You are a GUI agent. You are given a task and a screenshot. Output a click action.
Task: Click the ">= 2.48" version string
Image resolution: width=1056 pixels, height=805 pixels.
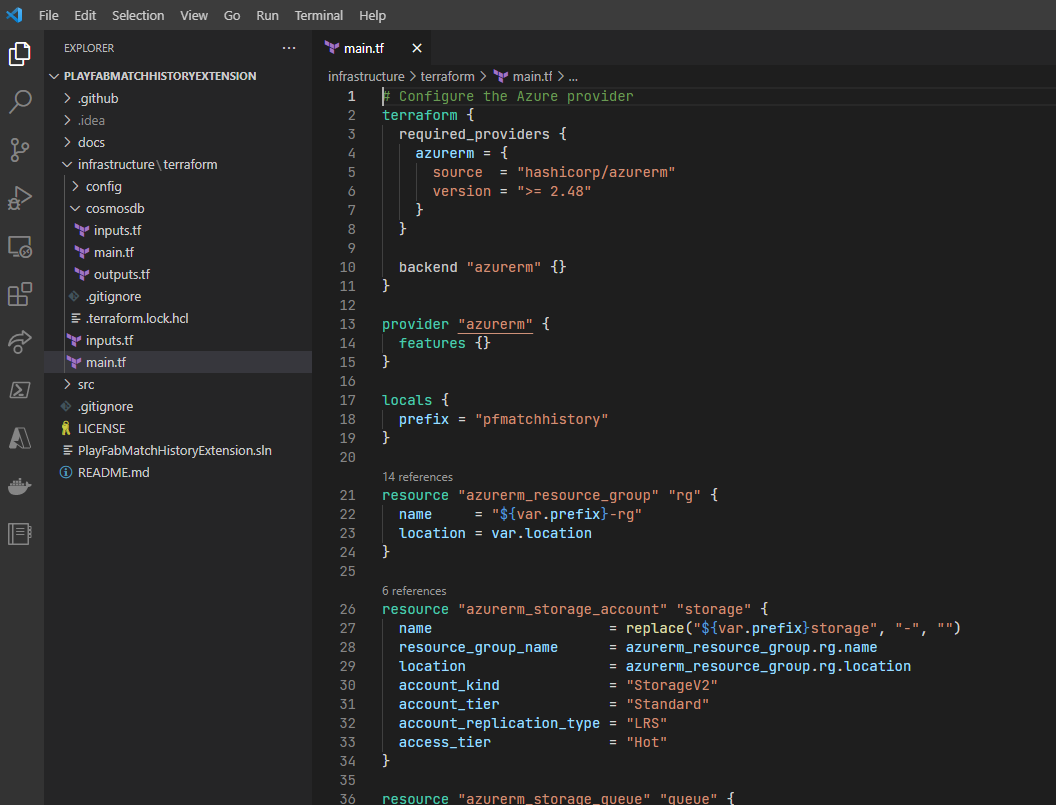[554, 191]
